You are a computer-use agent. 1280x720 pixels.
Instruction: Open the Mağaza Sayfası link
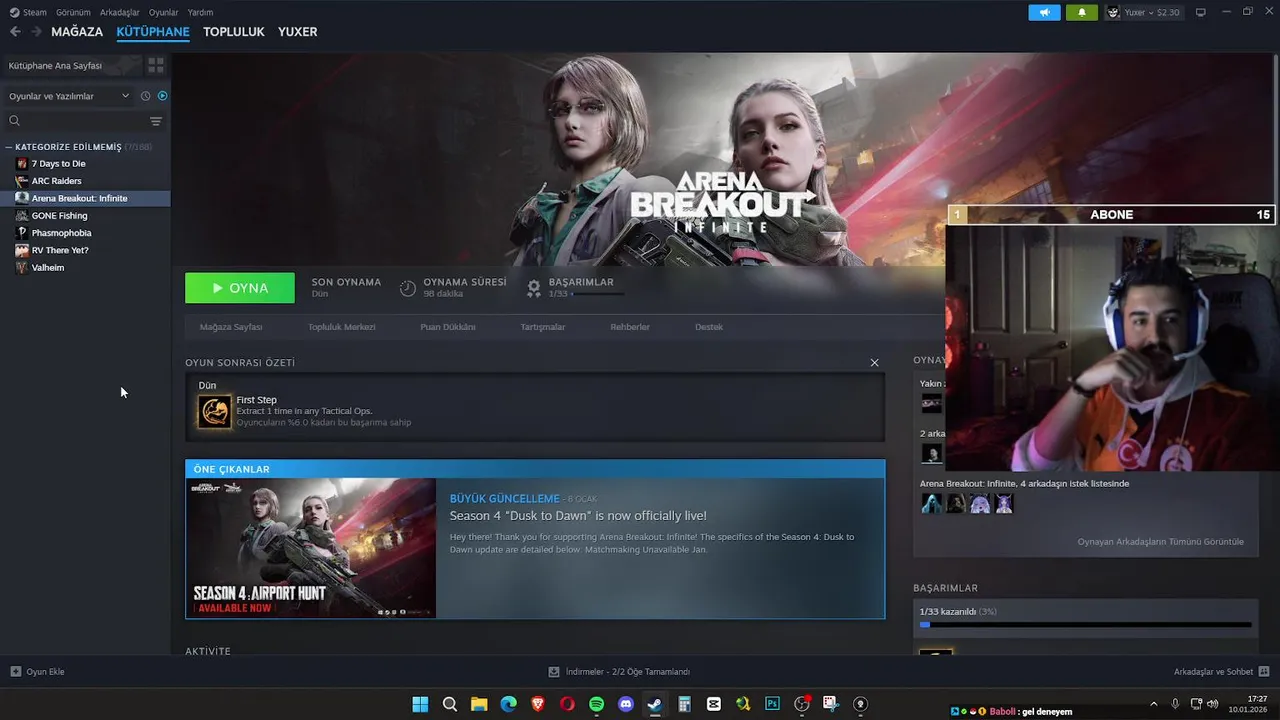[231, 327]
